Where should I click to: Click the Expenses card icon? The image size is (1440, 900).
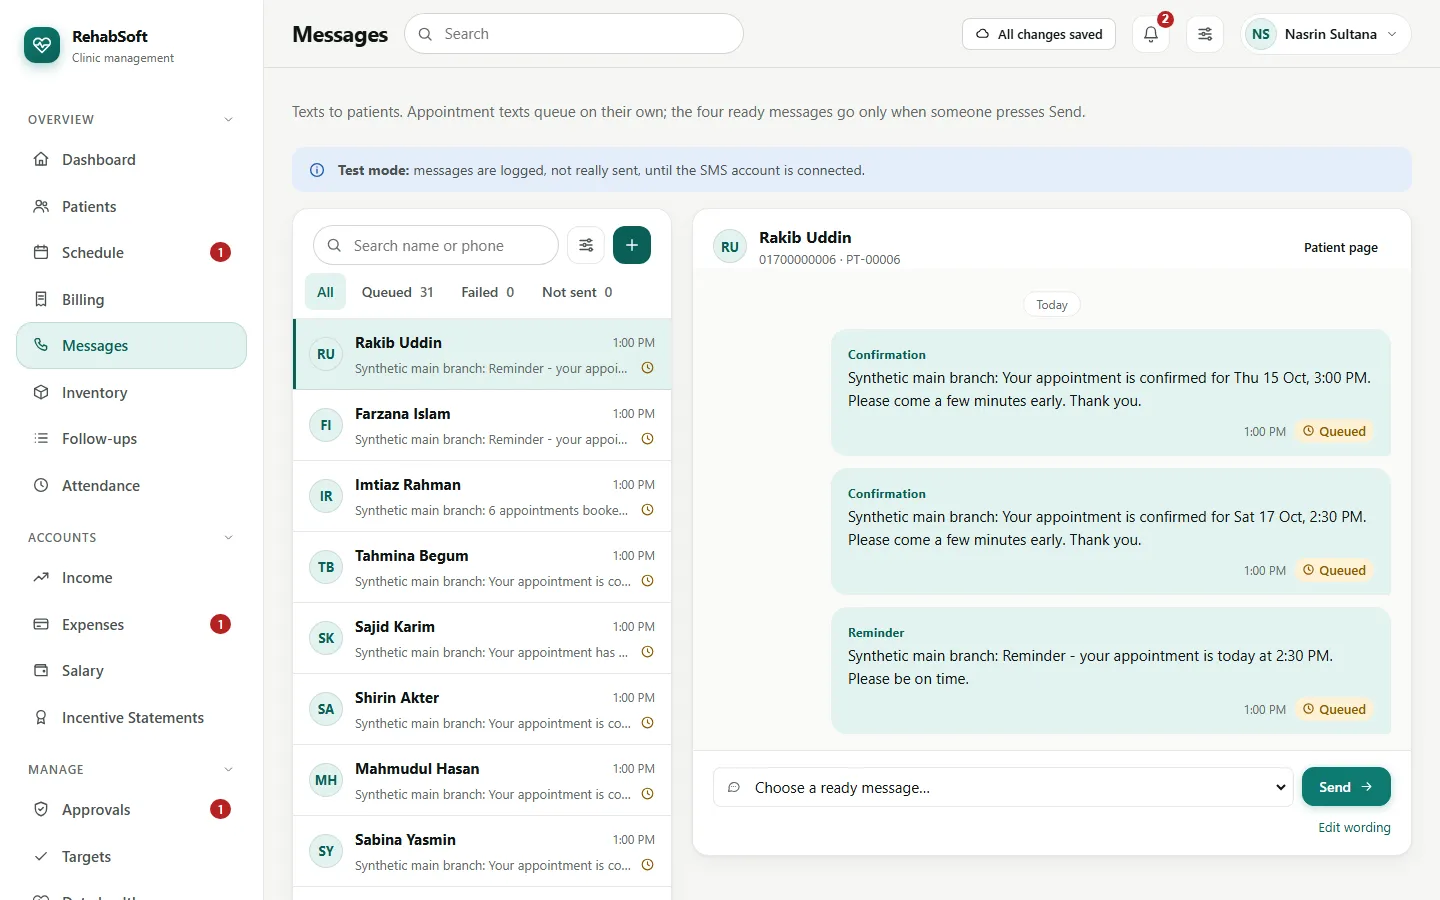point(41,624)
